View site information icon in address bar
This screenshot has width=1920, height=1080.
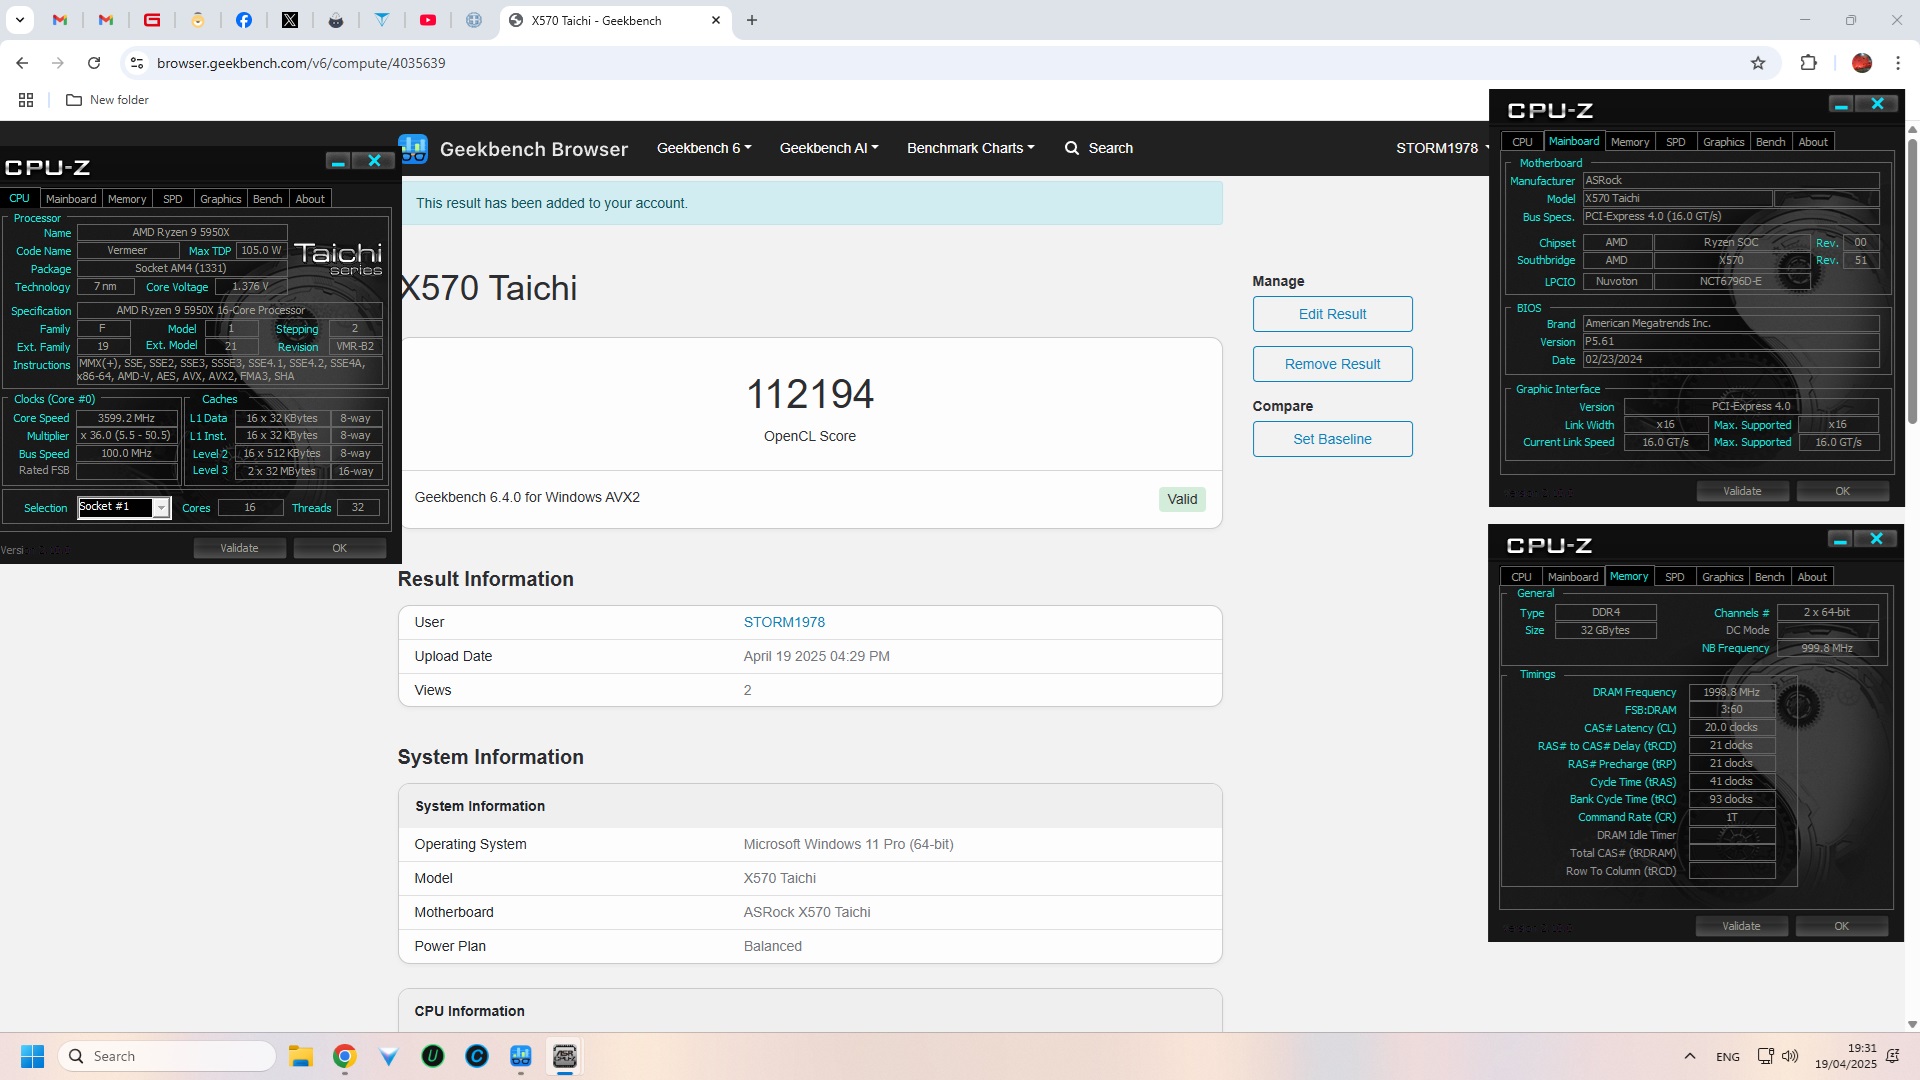coord(137,63)
